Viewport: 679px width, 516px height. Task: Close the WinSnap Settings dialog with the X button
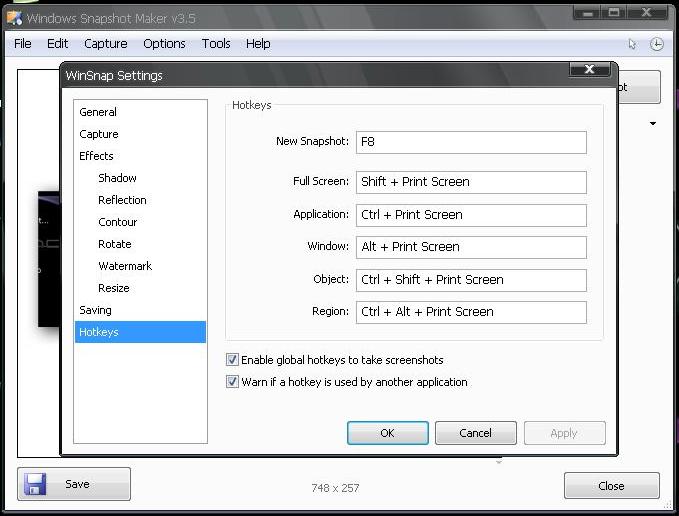click(x=589, y=69)
